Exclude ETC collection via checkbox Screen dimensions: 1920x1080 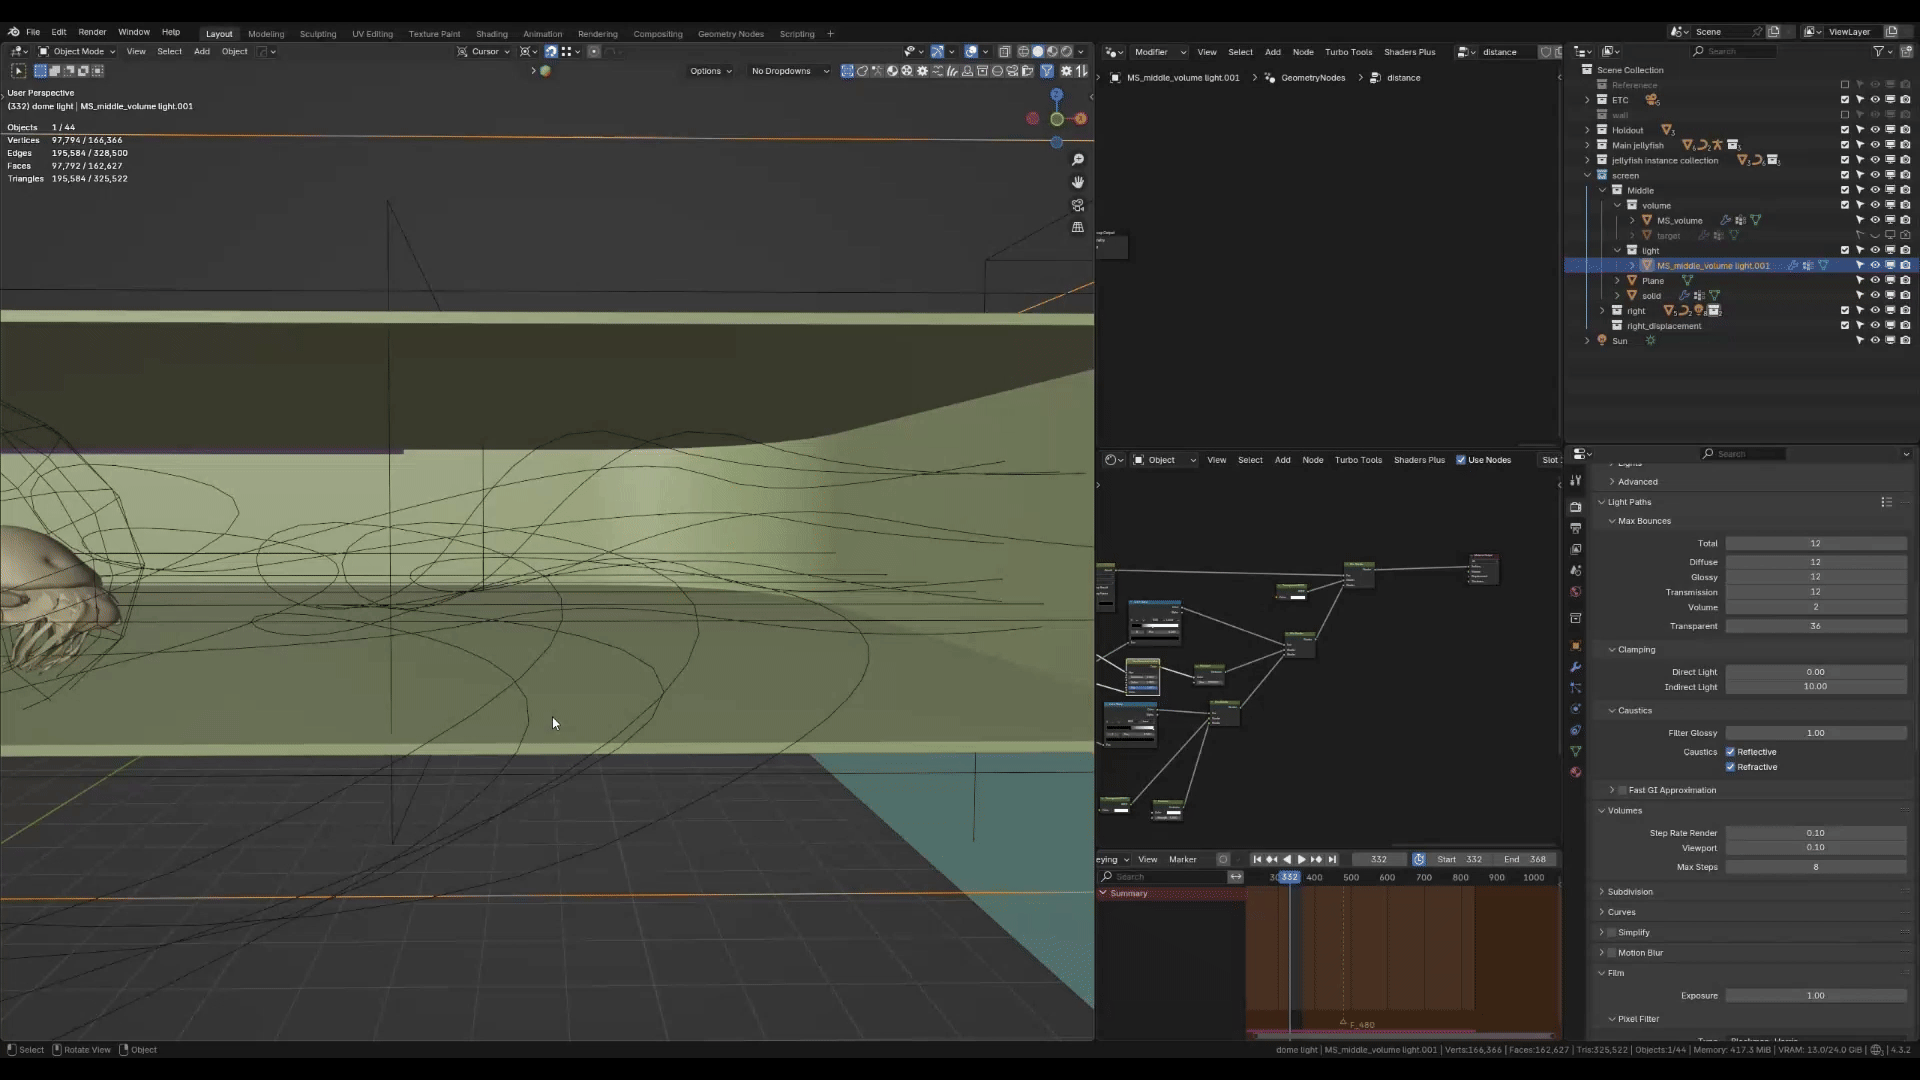click(x=1845, y=100)
